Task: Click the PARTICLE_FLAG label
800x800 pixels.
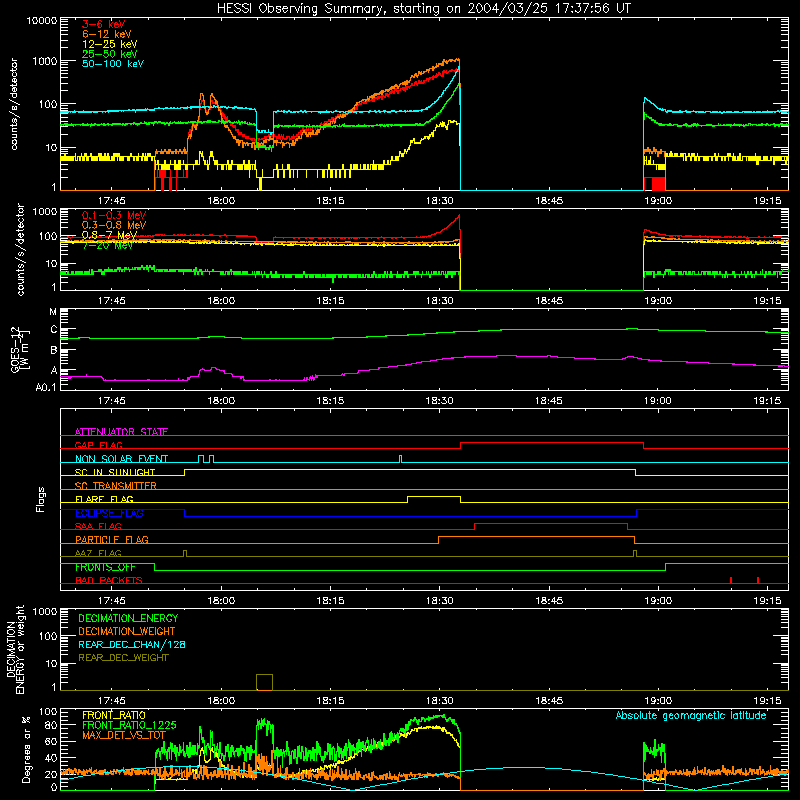Action: click(112, 539)
